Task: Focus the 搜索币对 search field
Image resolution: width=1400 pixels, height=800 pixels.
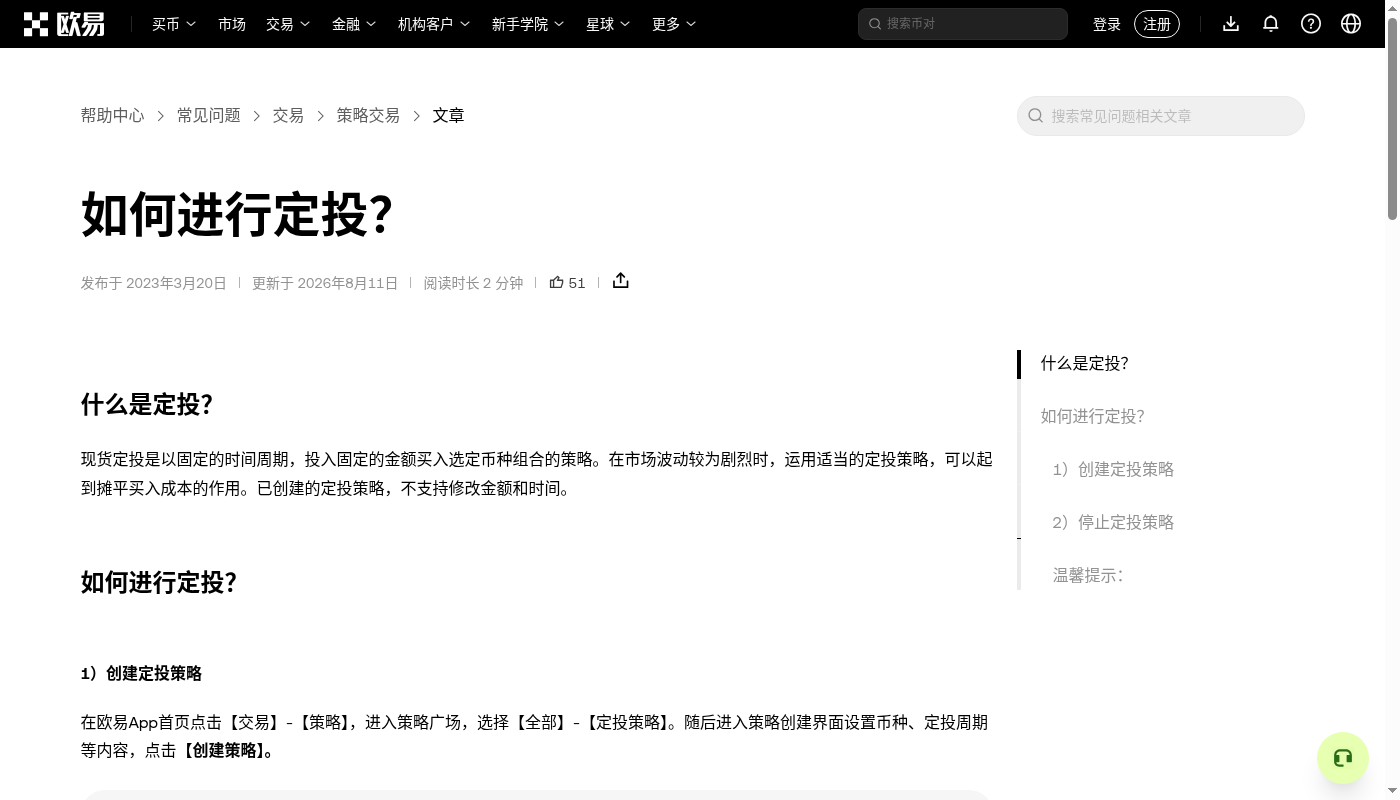Action: coord(963,24)
